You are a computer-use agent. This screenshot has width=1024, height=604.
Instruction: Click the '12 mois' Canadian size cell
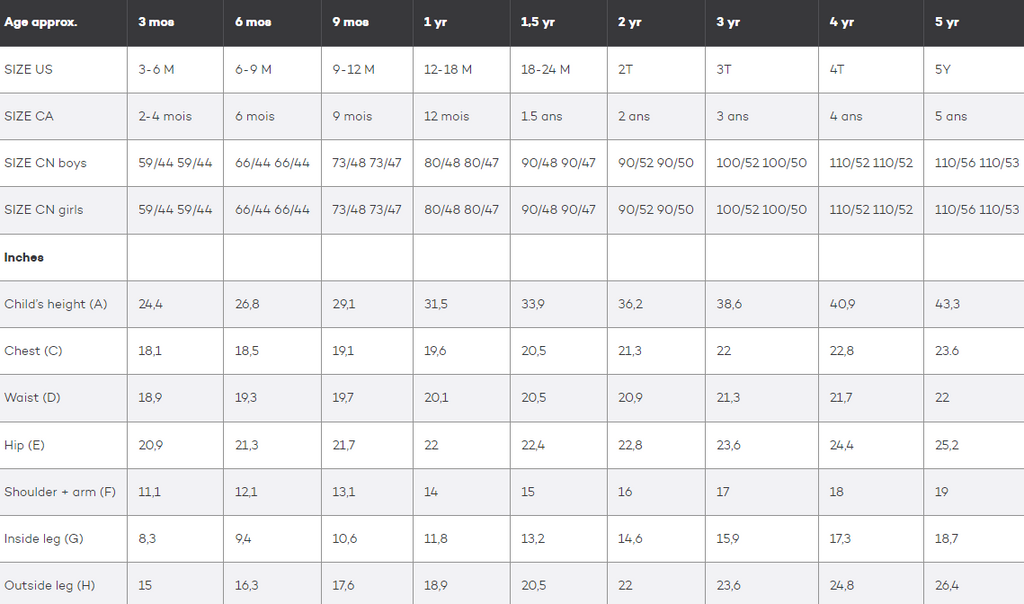point(447,116)
